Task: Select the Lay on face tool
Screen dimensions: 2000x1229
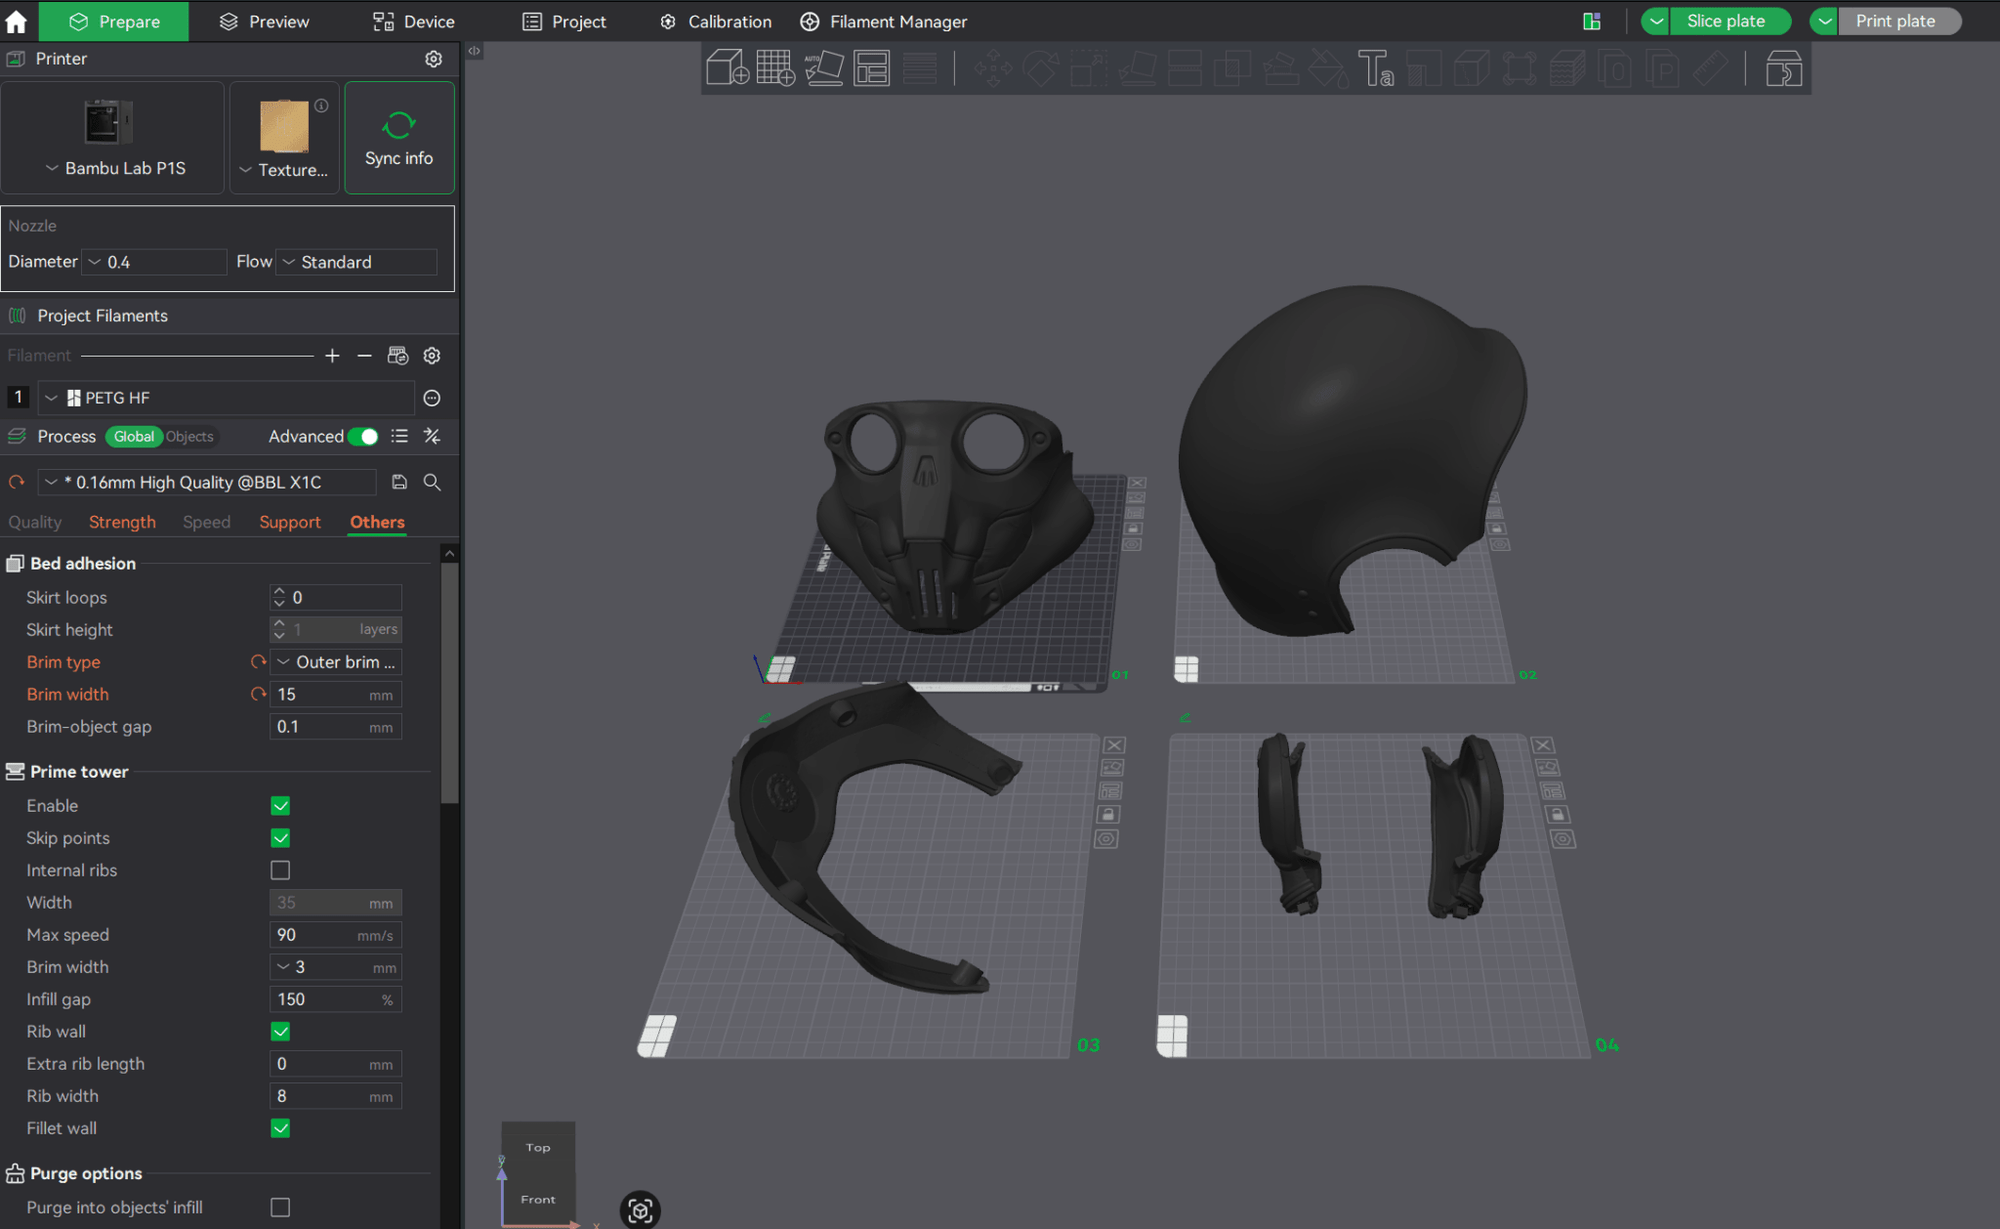Action: click(x=1137, y=68)
